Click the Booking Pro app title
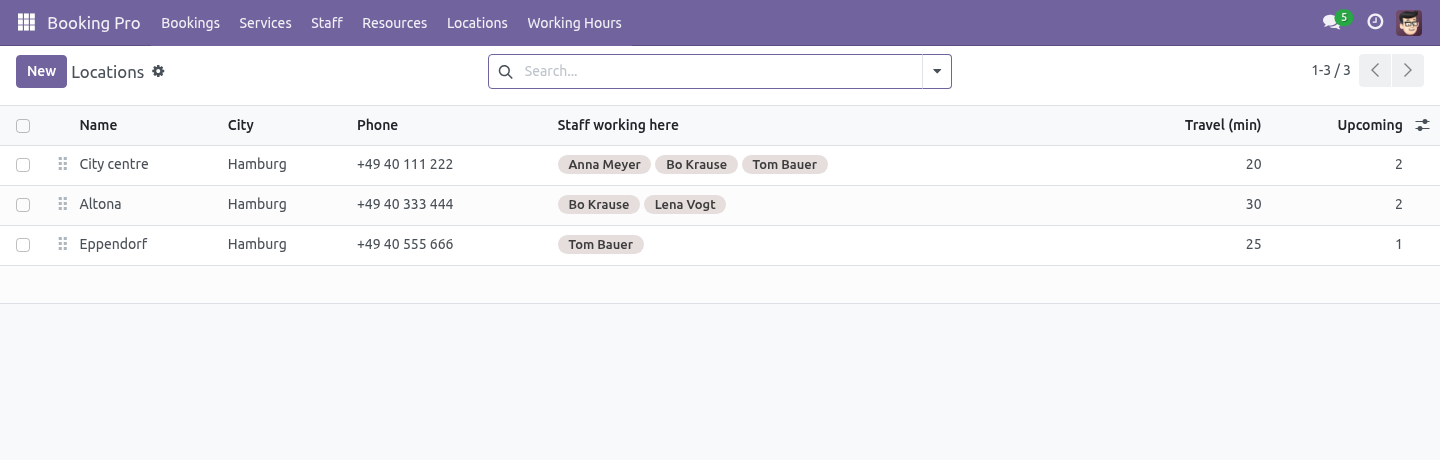 (94, 22)
